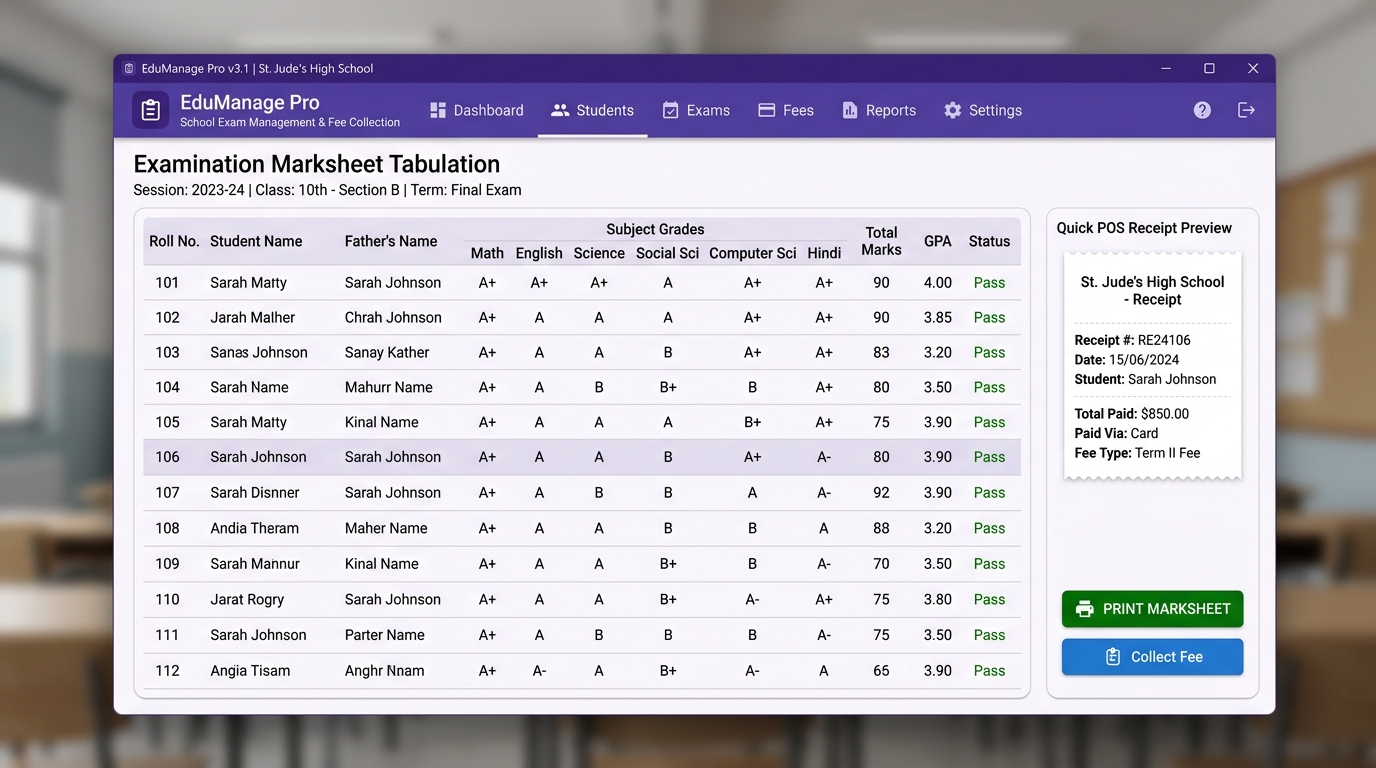Screen dimensions: 1376x768
Task: Select student Andia Theram
Action: pos(254,528)
